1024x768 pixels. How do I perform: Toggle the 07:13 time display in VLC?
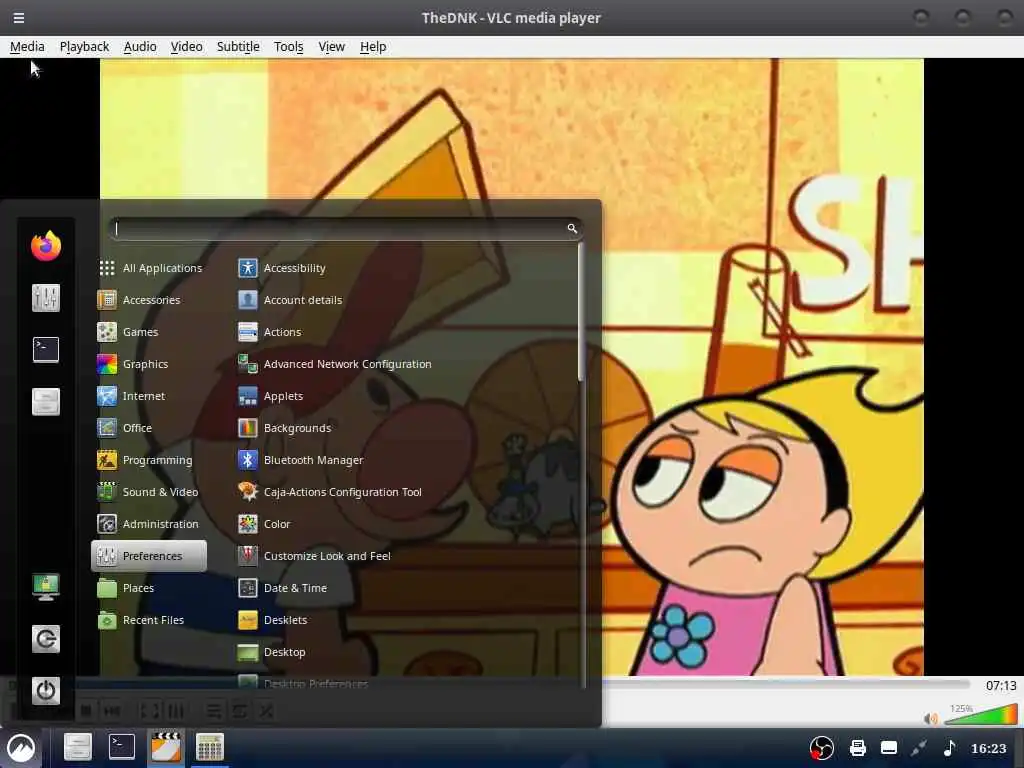[1000, 685]
